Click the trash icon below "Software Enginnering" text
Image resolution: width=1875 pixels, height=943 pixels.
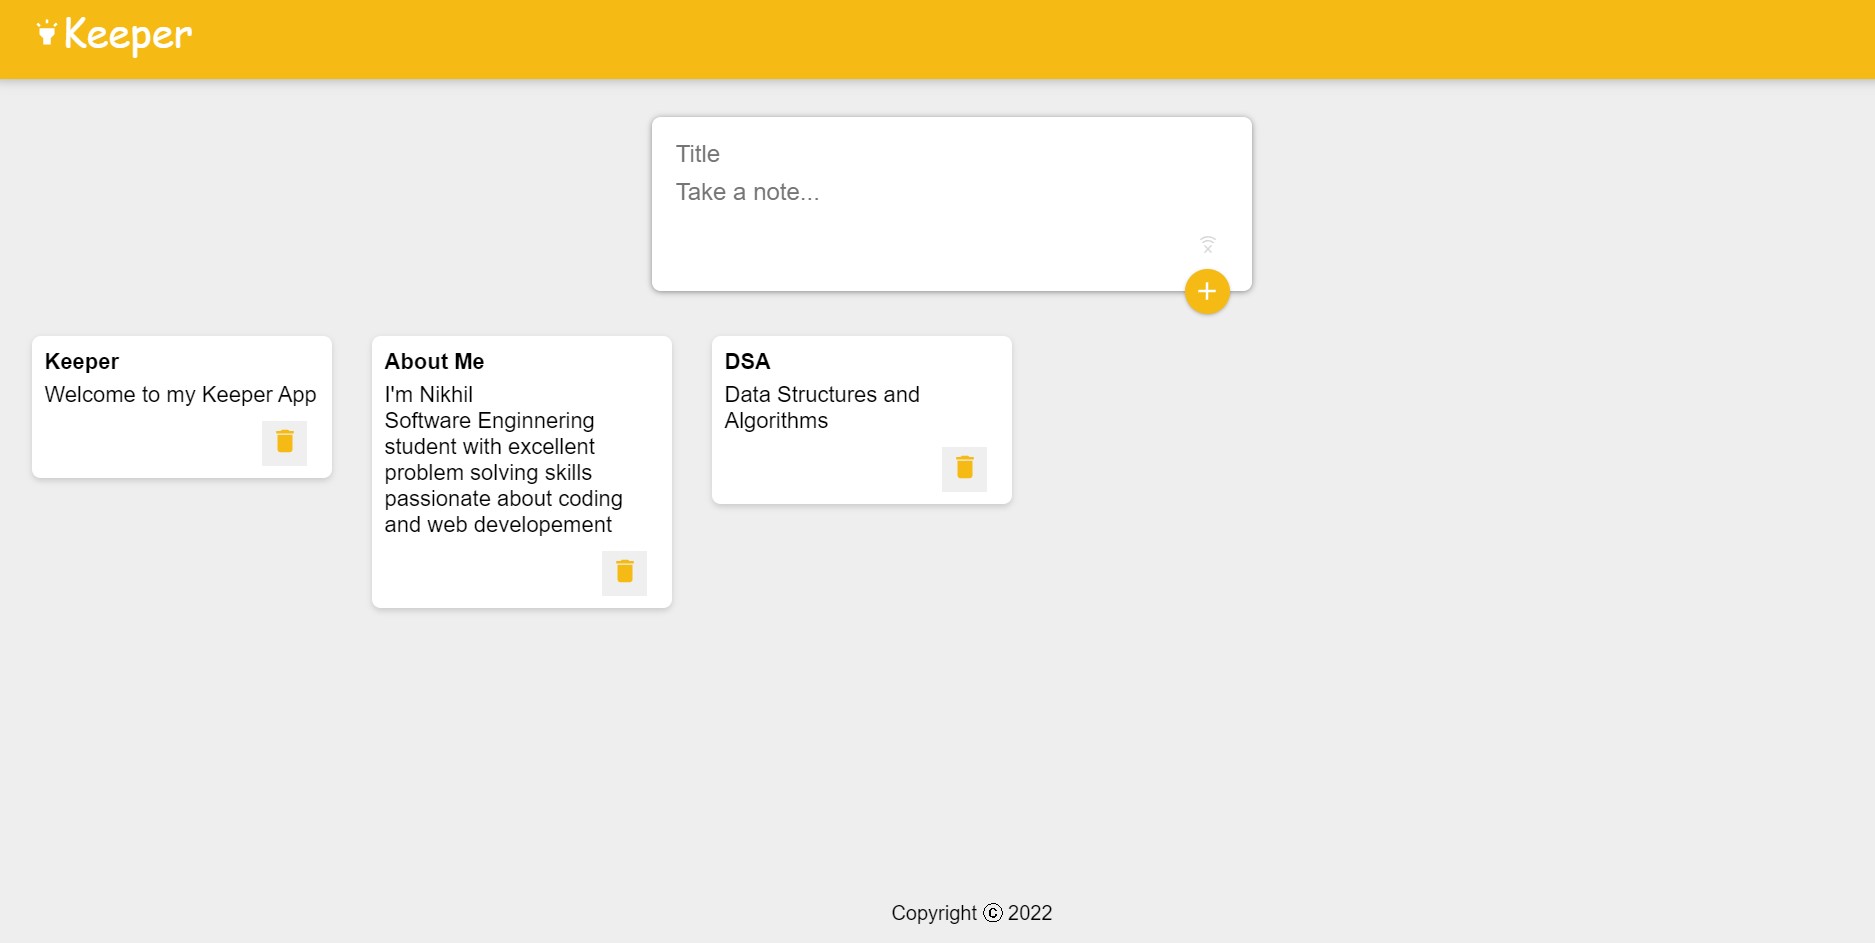pos(624,571)
